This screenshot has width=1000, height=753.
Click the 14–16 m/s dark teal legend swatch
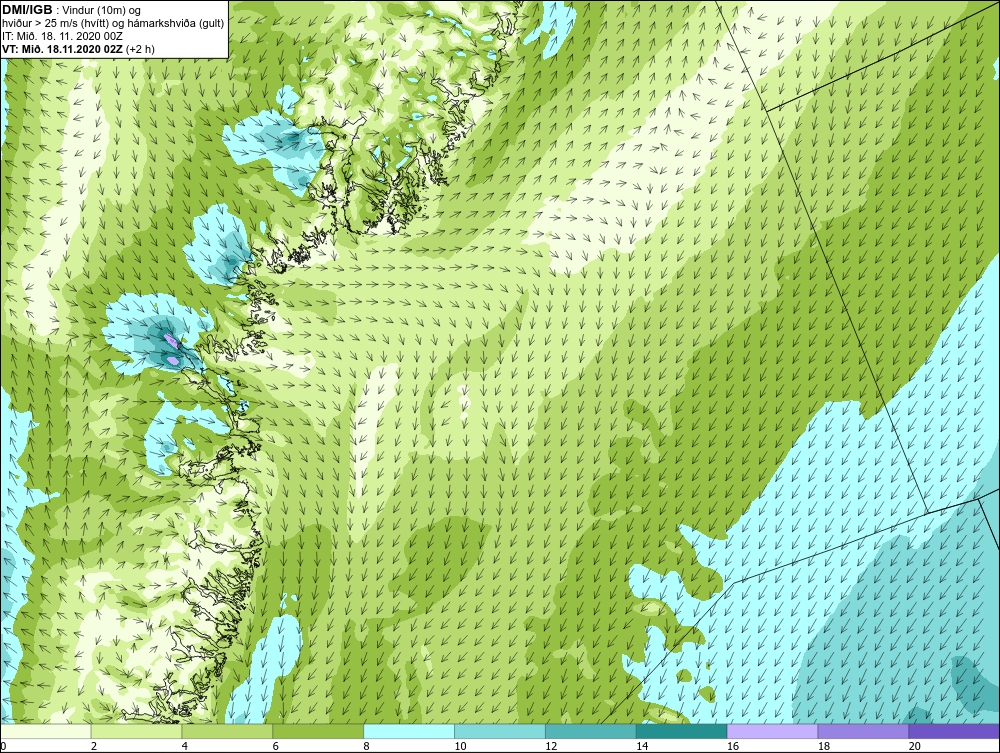[x=682, y=731]
